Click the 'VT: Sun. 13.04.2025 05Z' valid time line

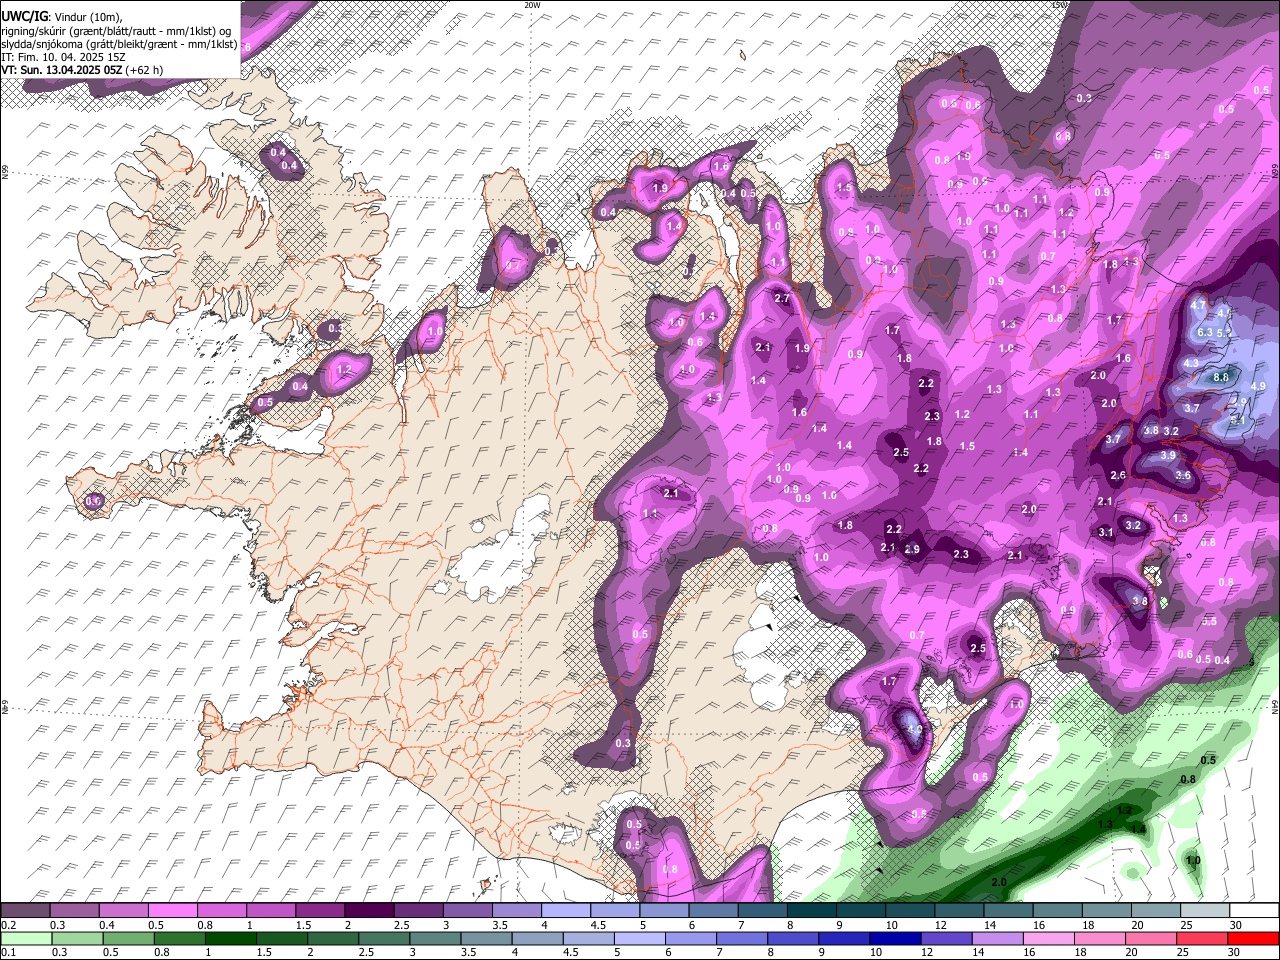click(x=82, y=70)
